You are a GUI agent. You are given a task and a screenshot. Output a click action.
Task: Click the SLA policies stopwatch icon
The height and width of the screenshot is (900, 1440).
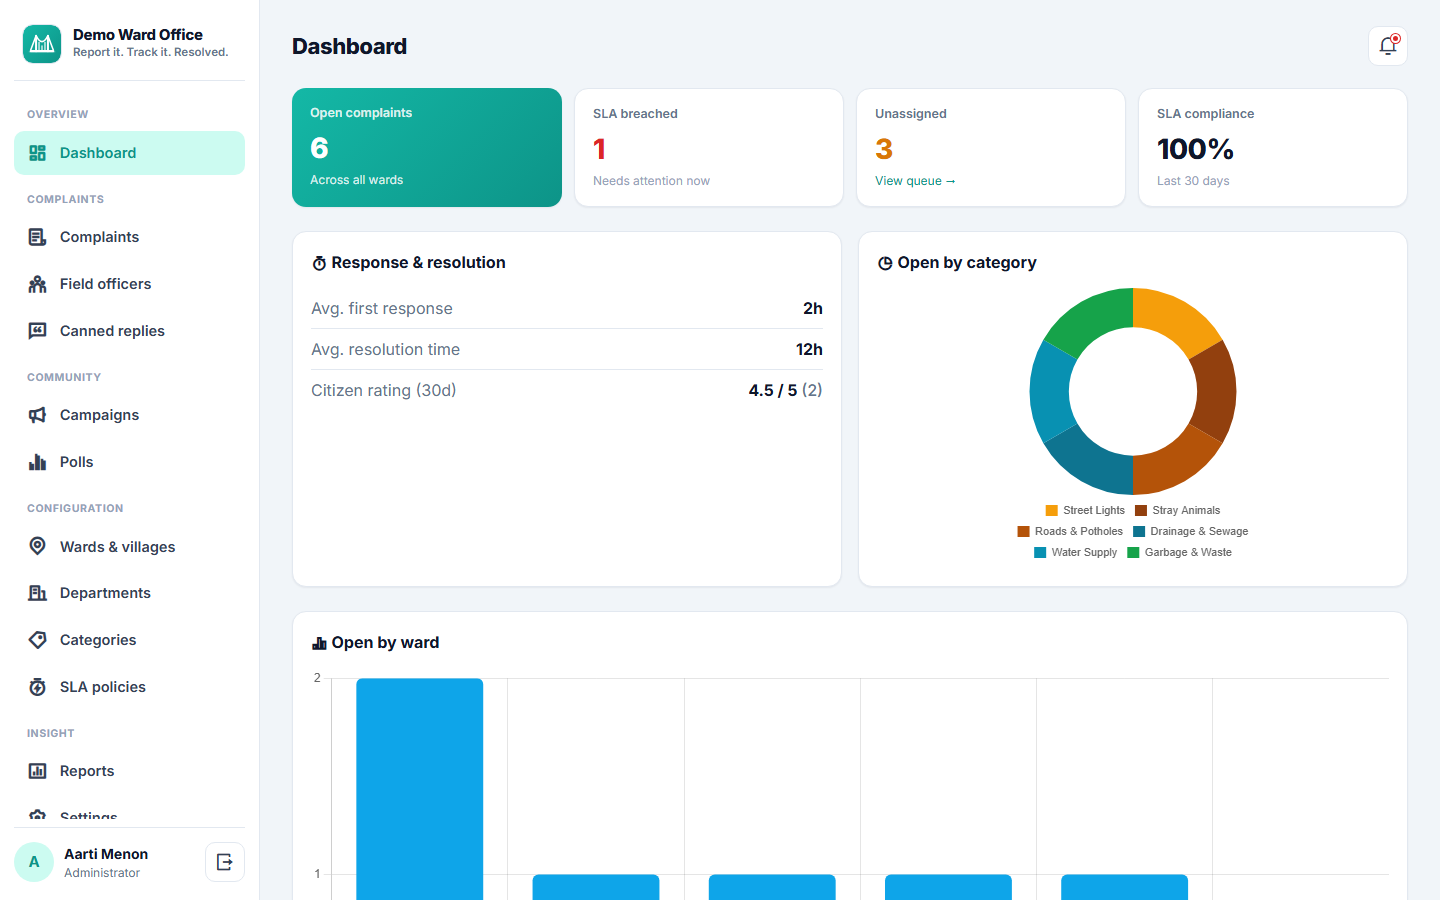click(38, 687)
